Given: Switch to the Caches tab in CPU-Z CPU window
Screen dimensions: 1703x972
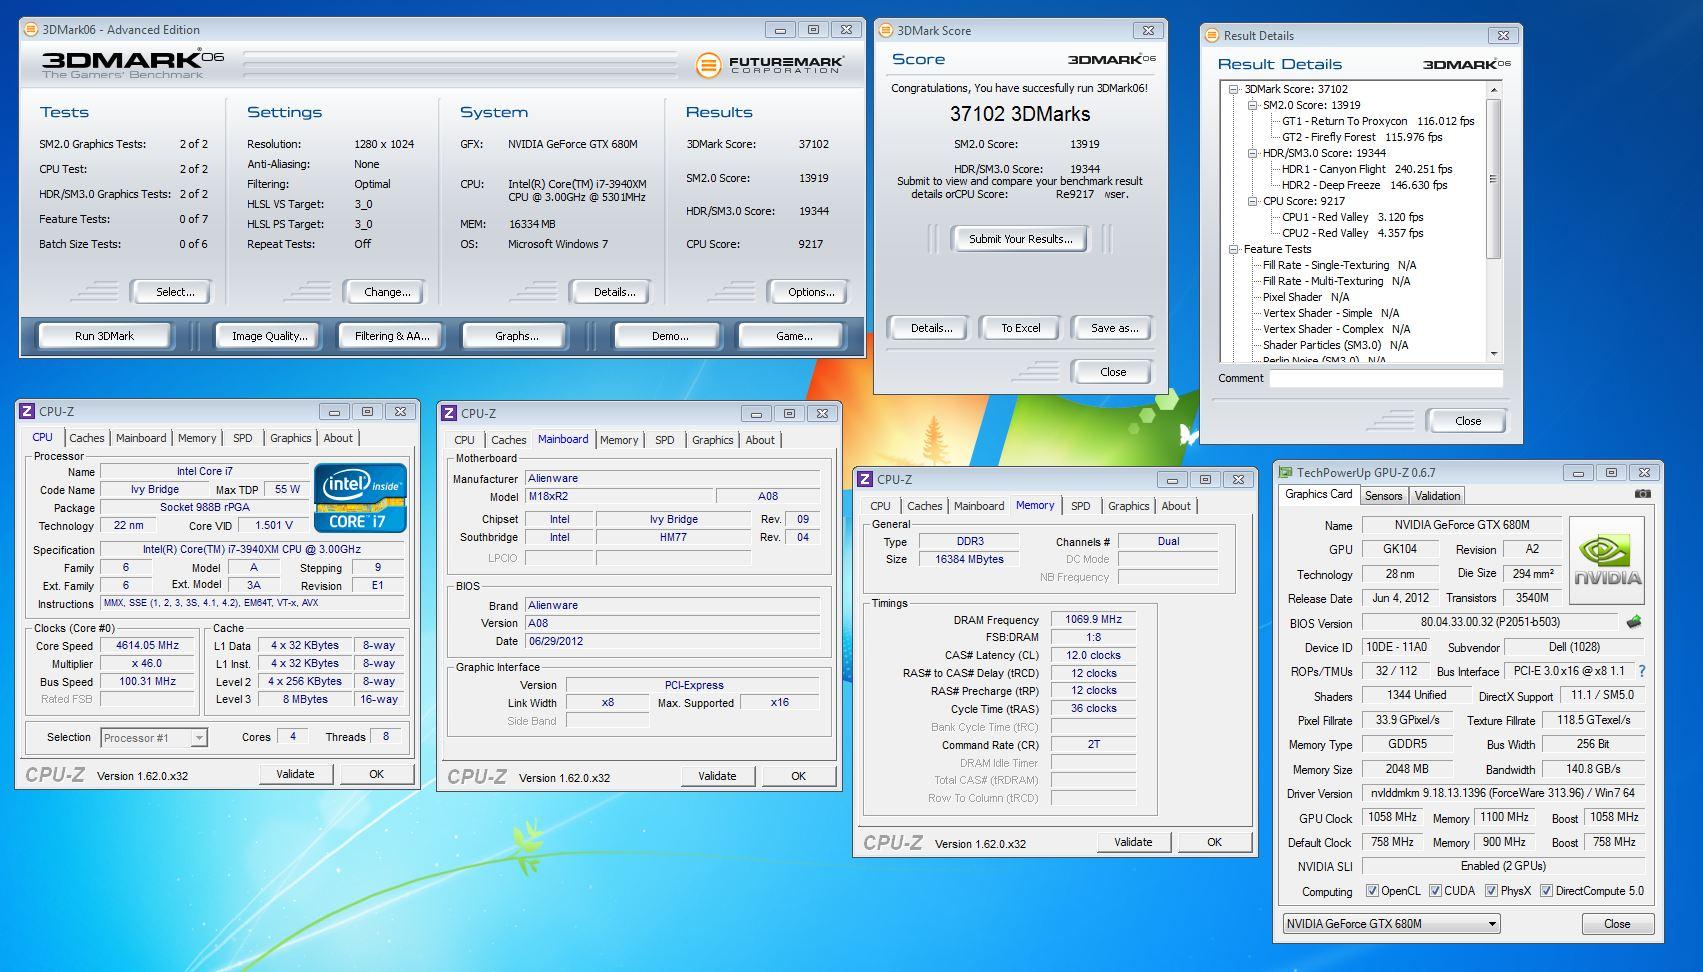Looking at the screenshot, I should point(86,438).
